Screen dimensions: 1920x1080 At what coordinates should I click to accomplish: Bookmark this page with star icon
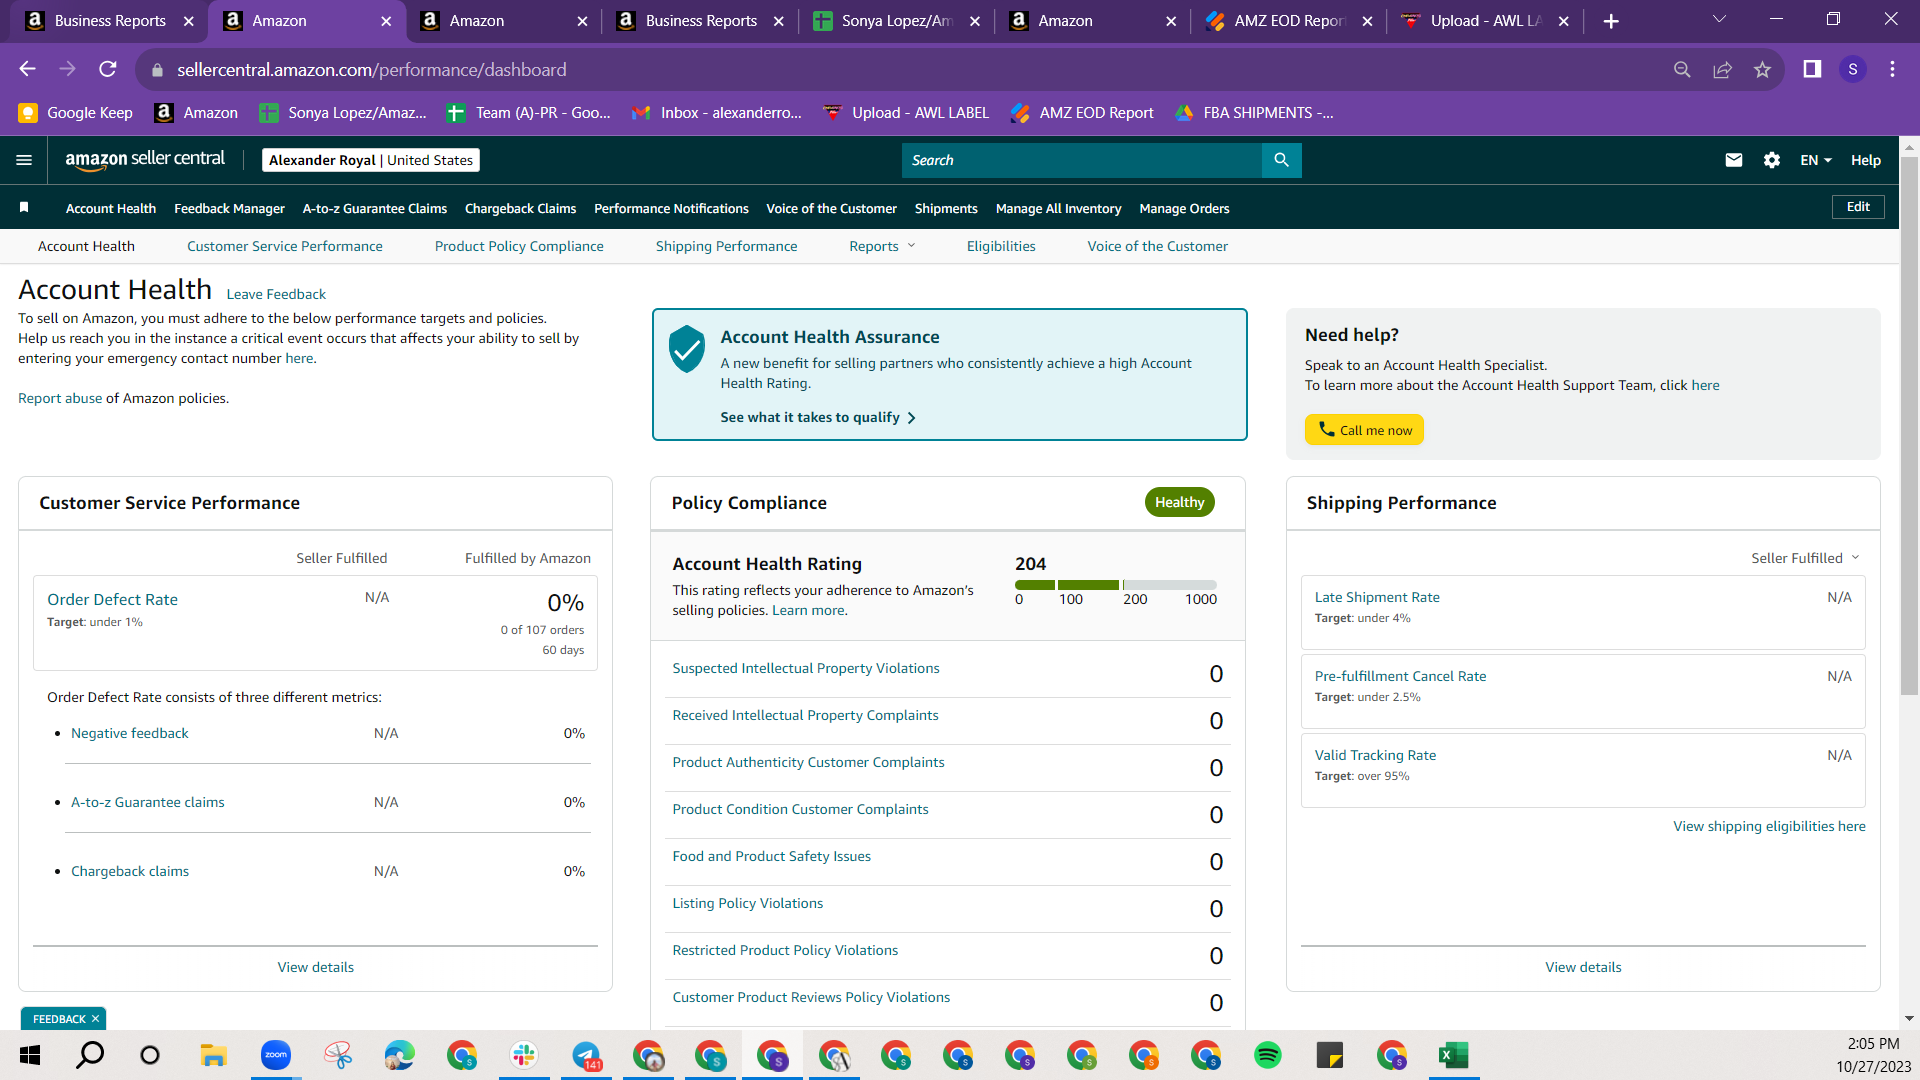pos(1762,69)
